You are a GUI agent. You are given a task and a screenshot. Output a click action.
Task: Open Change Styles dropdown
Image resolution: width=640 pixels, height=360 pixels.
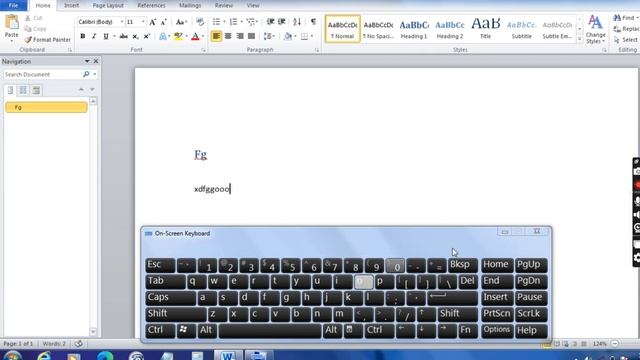tap(596, 29)
